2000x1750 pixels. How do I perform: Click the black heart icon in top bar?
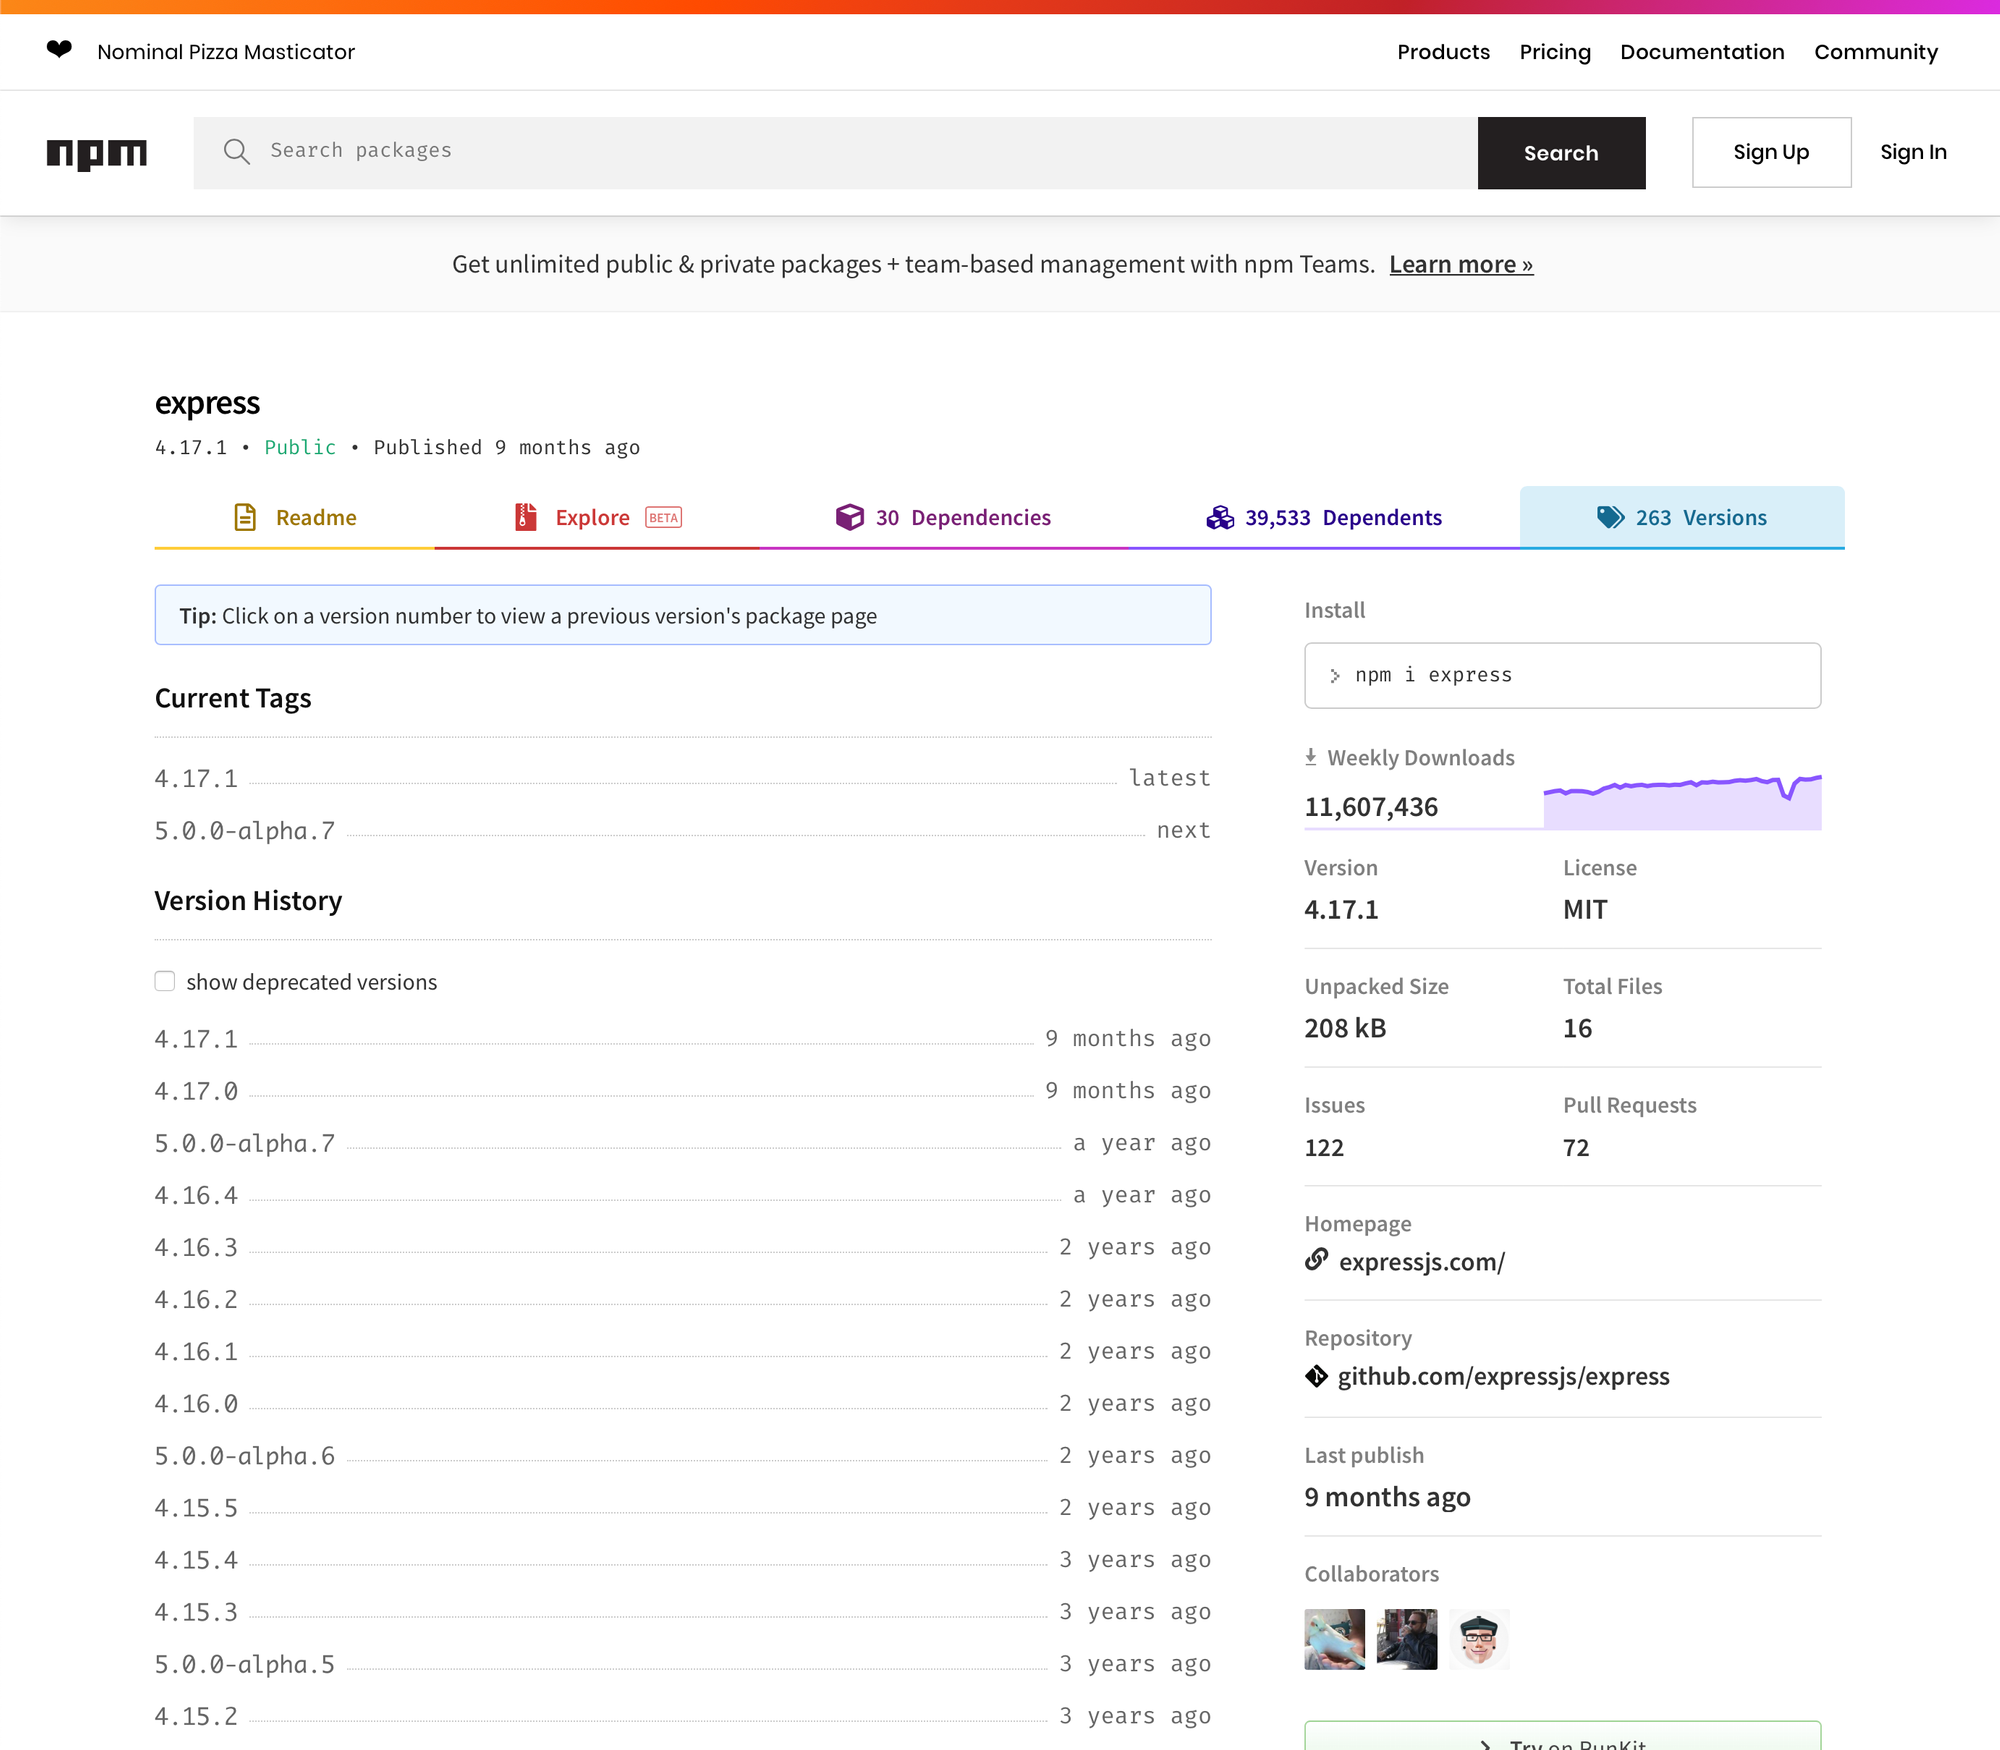tap(60, 49)
